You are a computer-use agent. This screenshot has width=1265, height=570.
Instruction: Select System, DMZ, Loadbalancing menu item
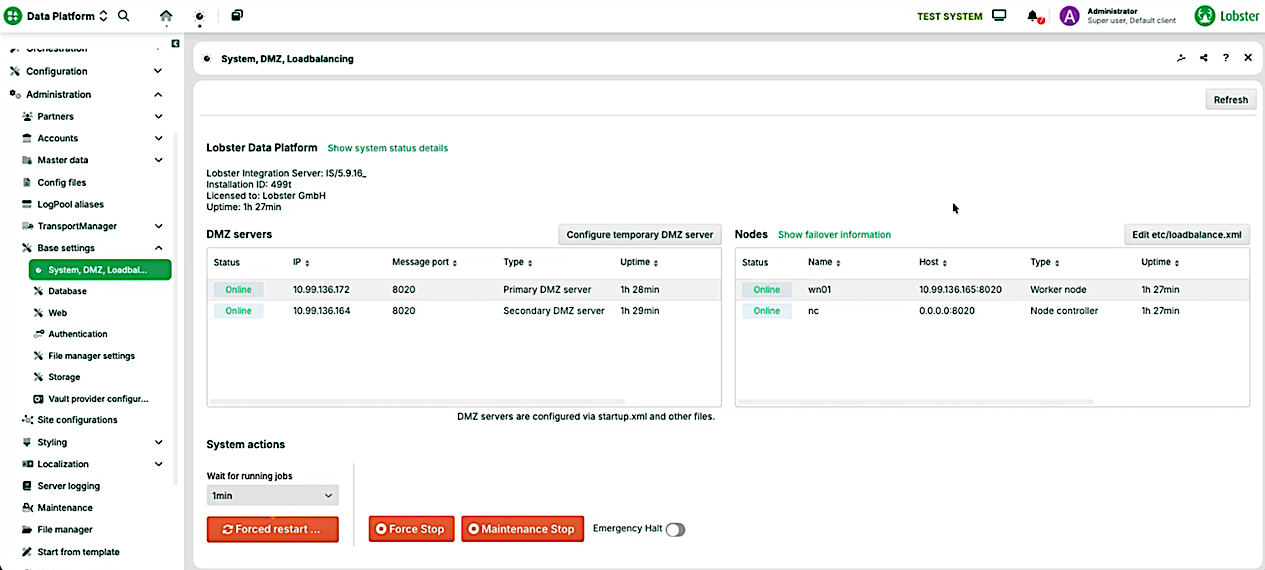pyautogui.click(x=98, y=270)
